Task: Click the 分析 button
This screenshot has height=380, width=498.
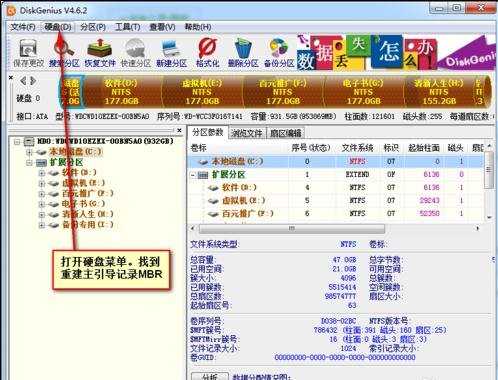Action: point(210,377)
